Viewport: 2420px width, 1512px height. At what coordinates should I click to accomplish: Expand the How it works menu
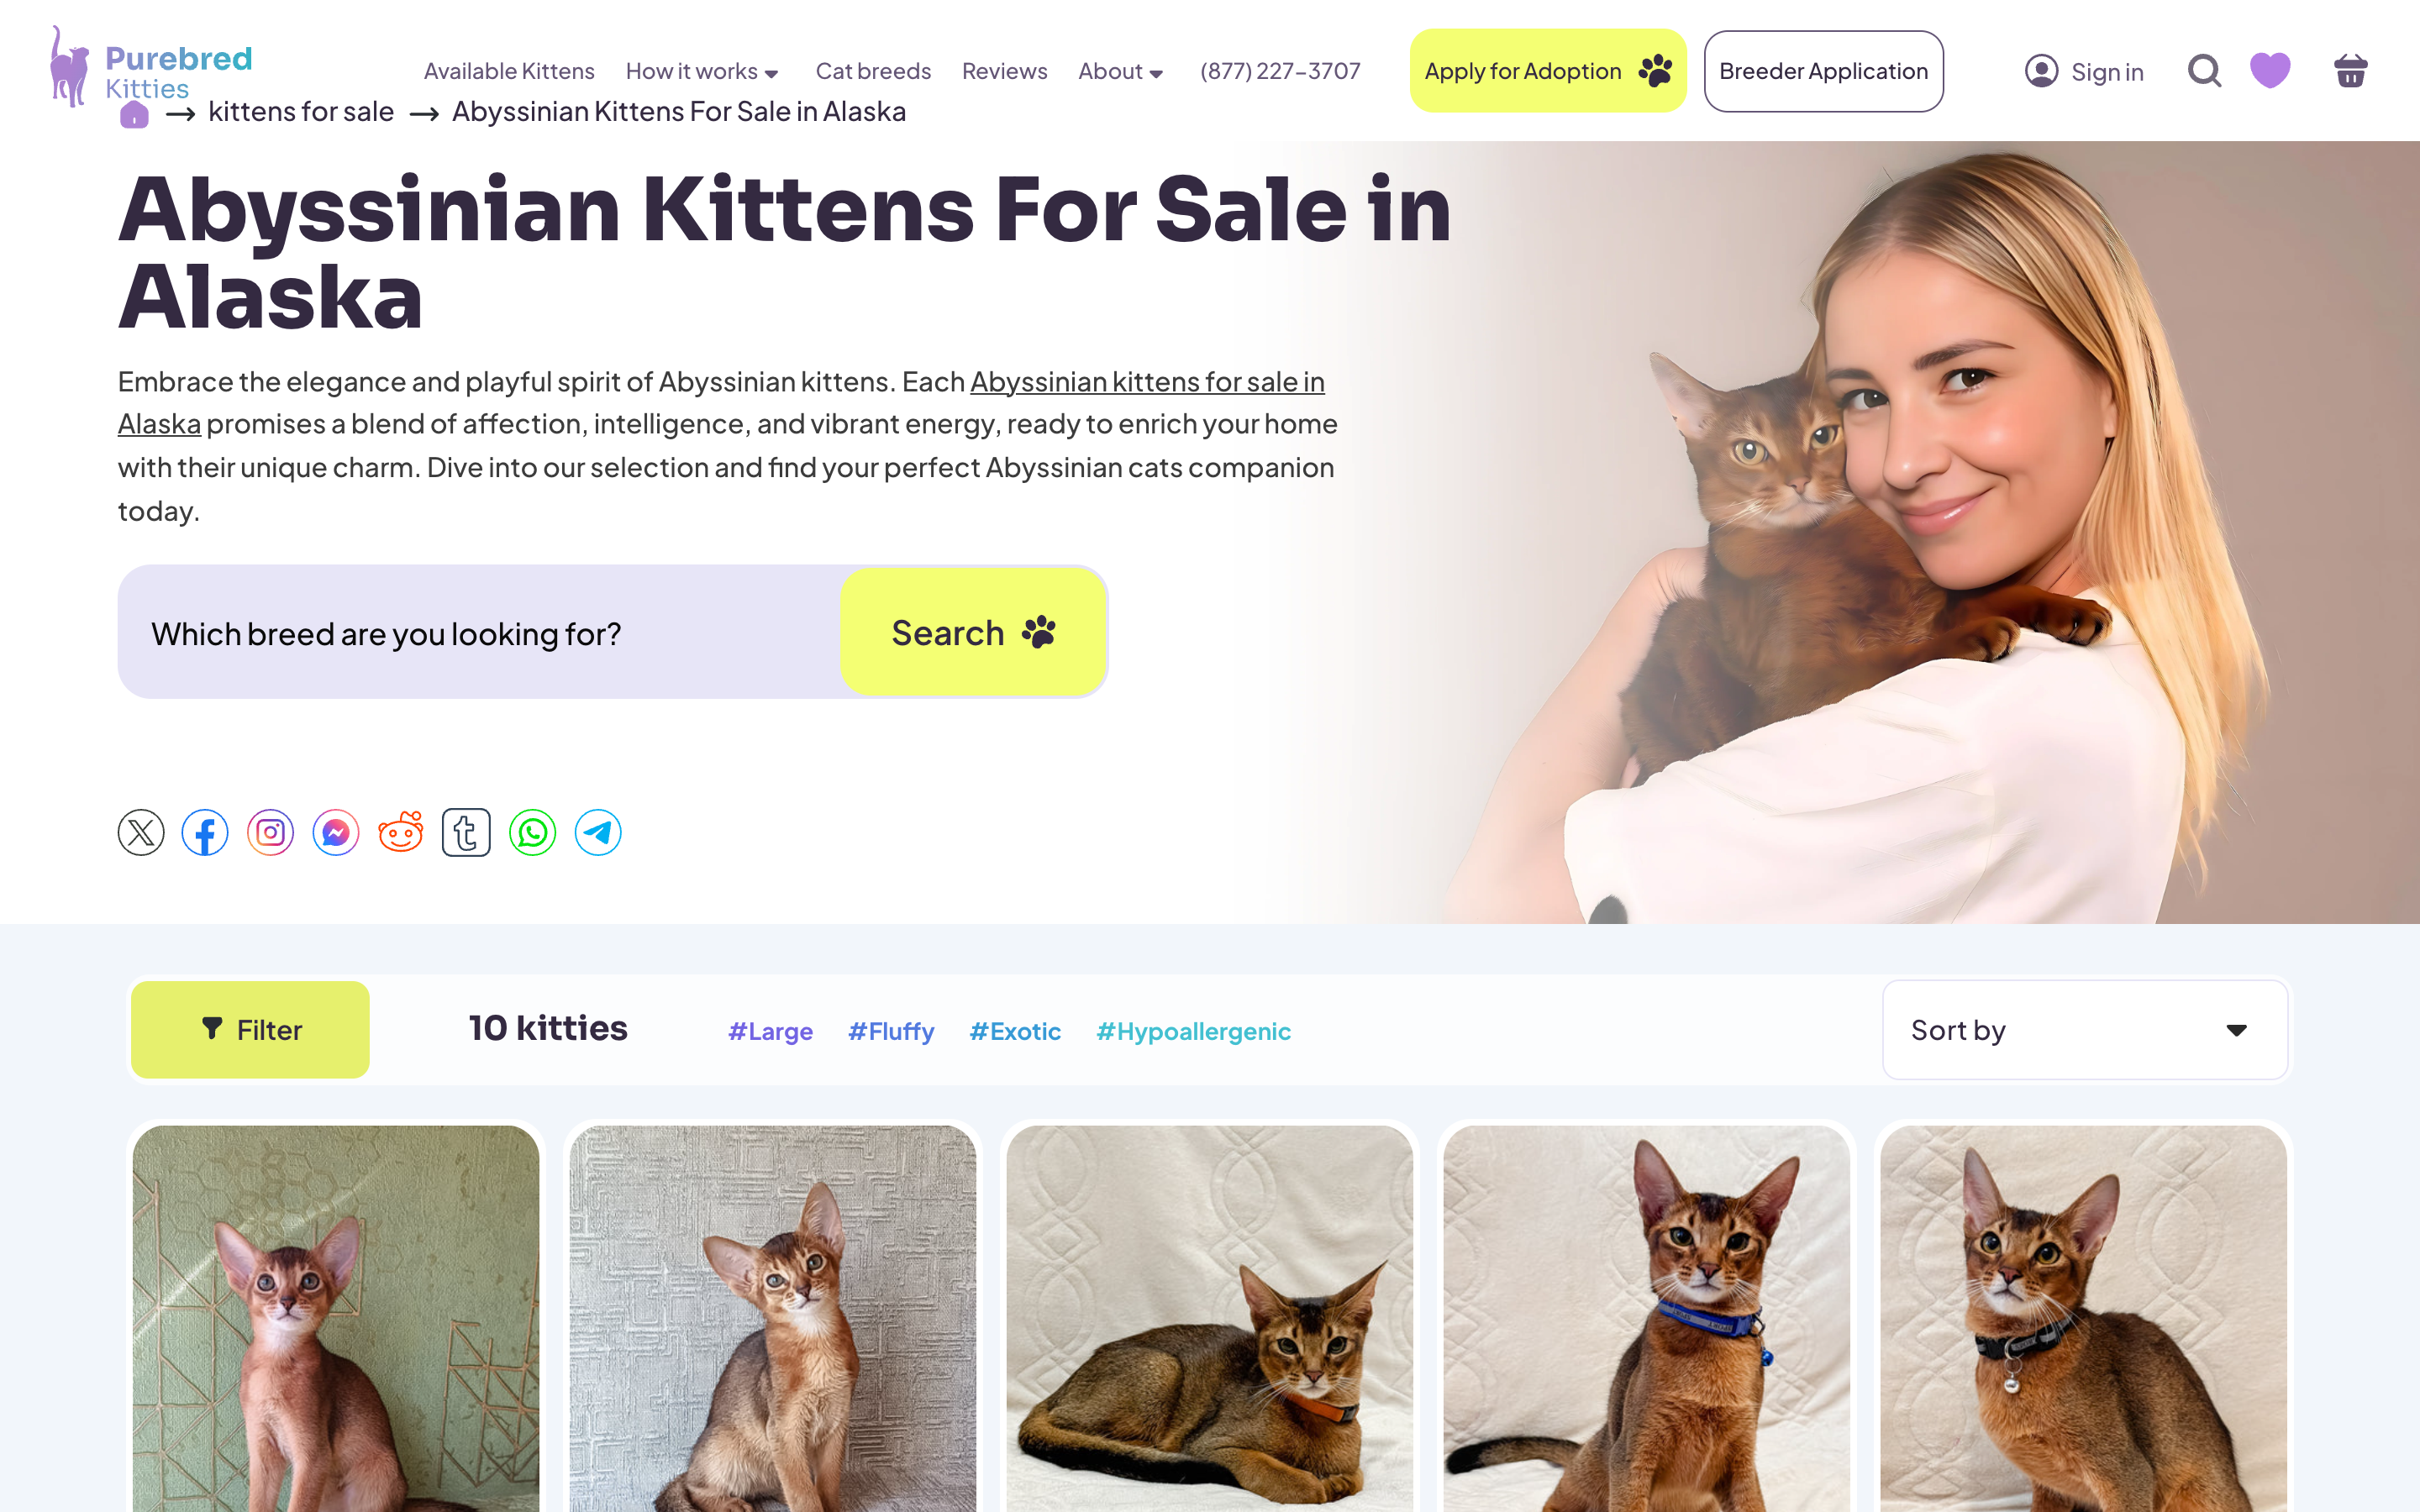pos(702,71)
